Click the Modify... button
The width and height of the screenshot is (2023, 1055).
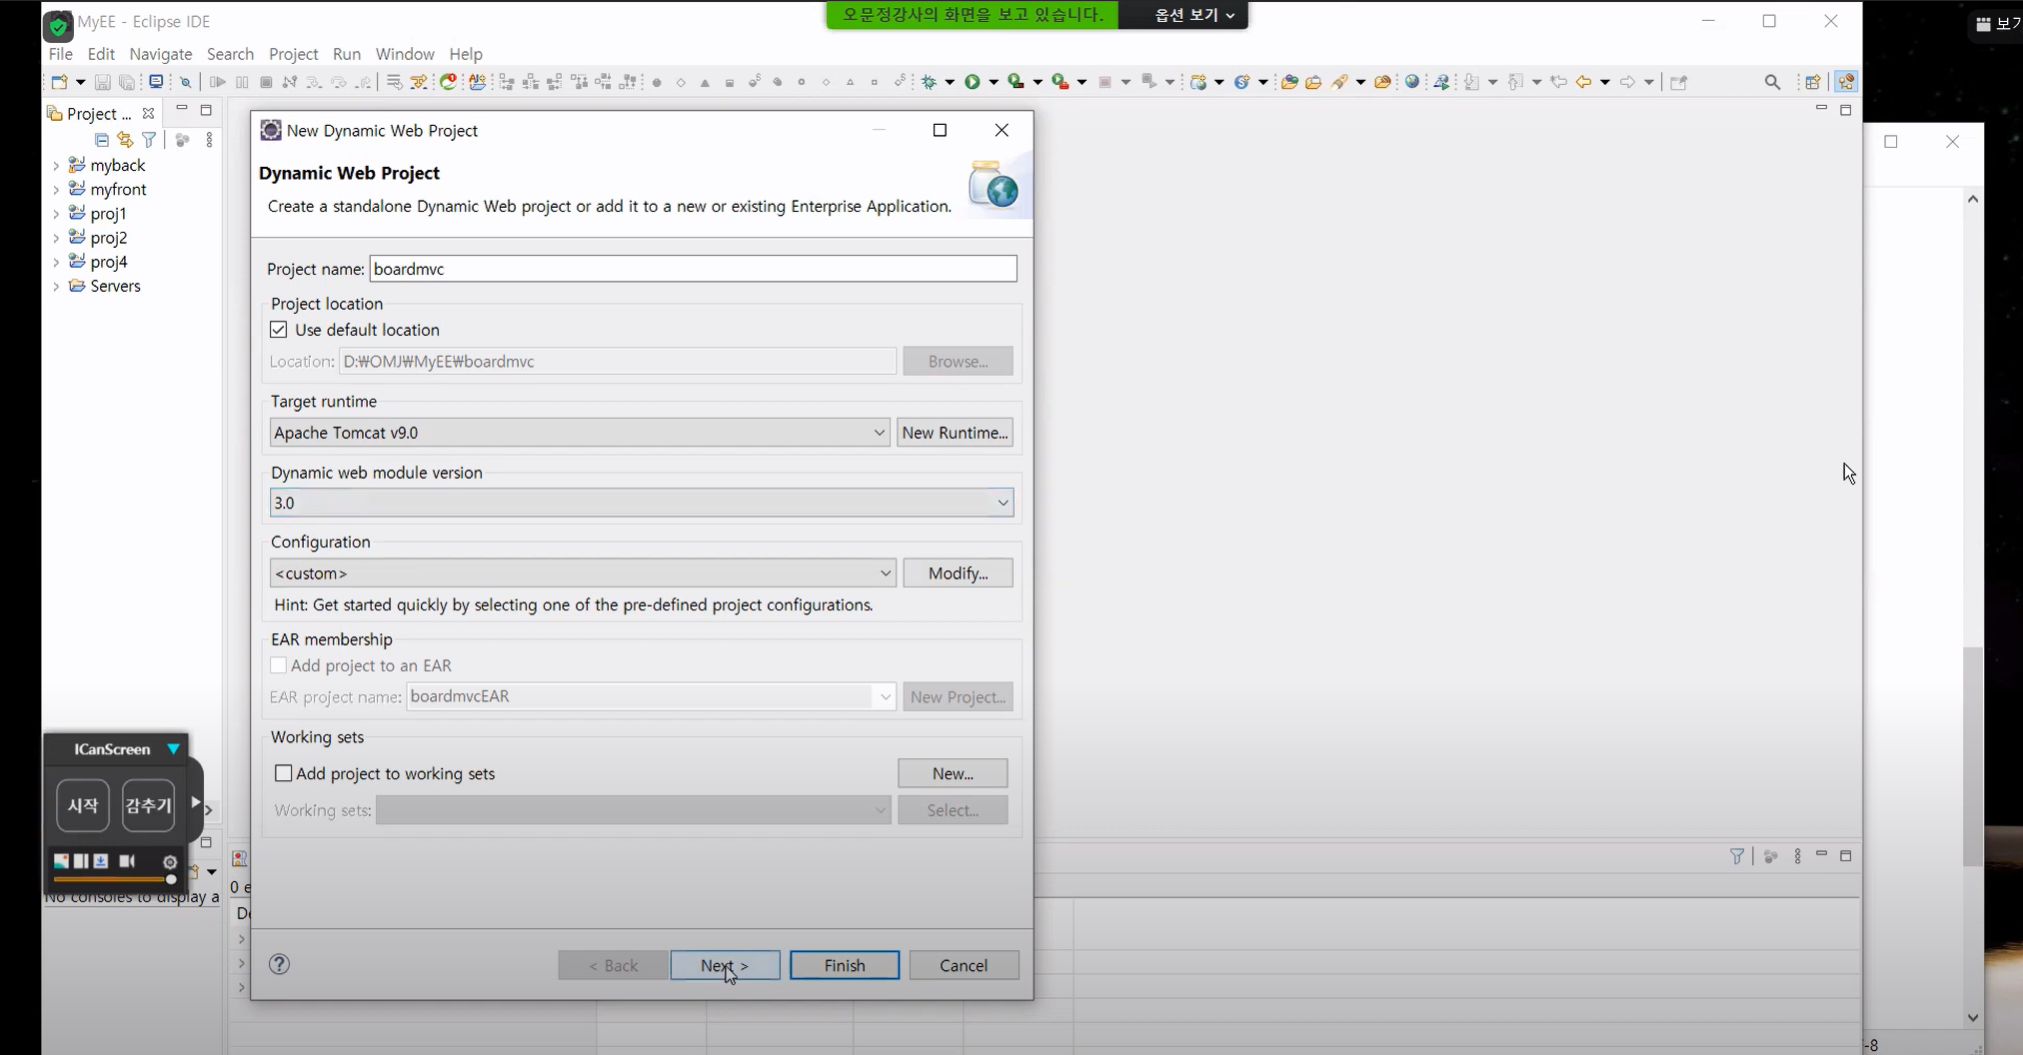pyautogui.click(x=958, y=573)
